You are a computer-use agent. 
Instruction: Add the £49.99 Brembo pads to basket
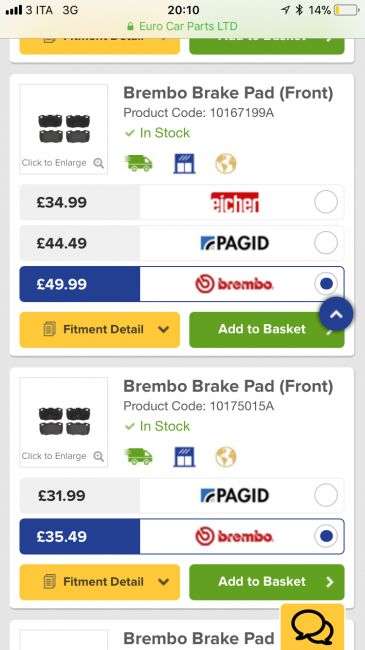[267, 330]
